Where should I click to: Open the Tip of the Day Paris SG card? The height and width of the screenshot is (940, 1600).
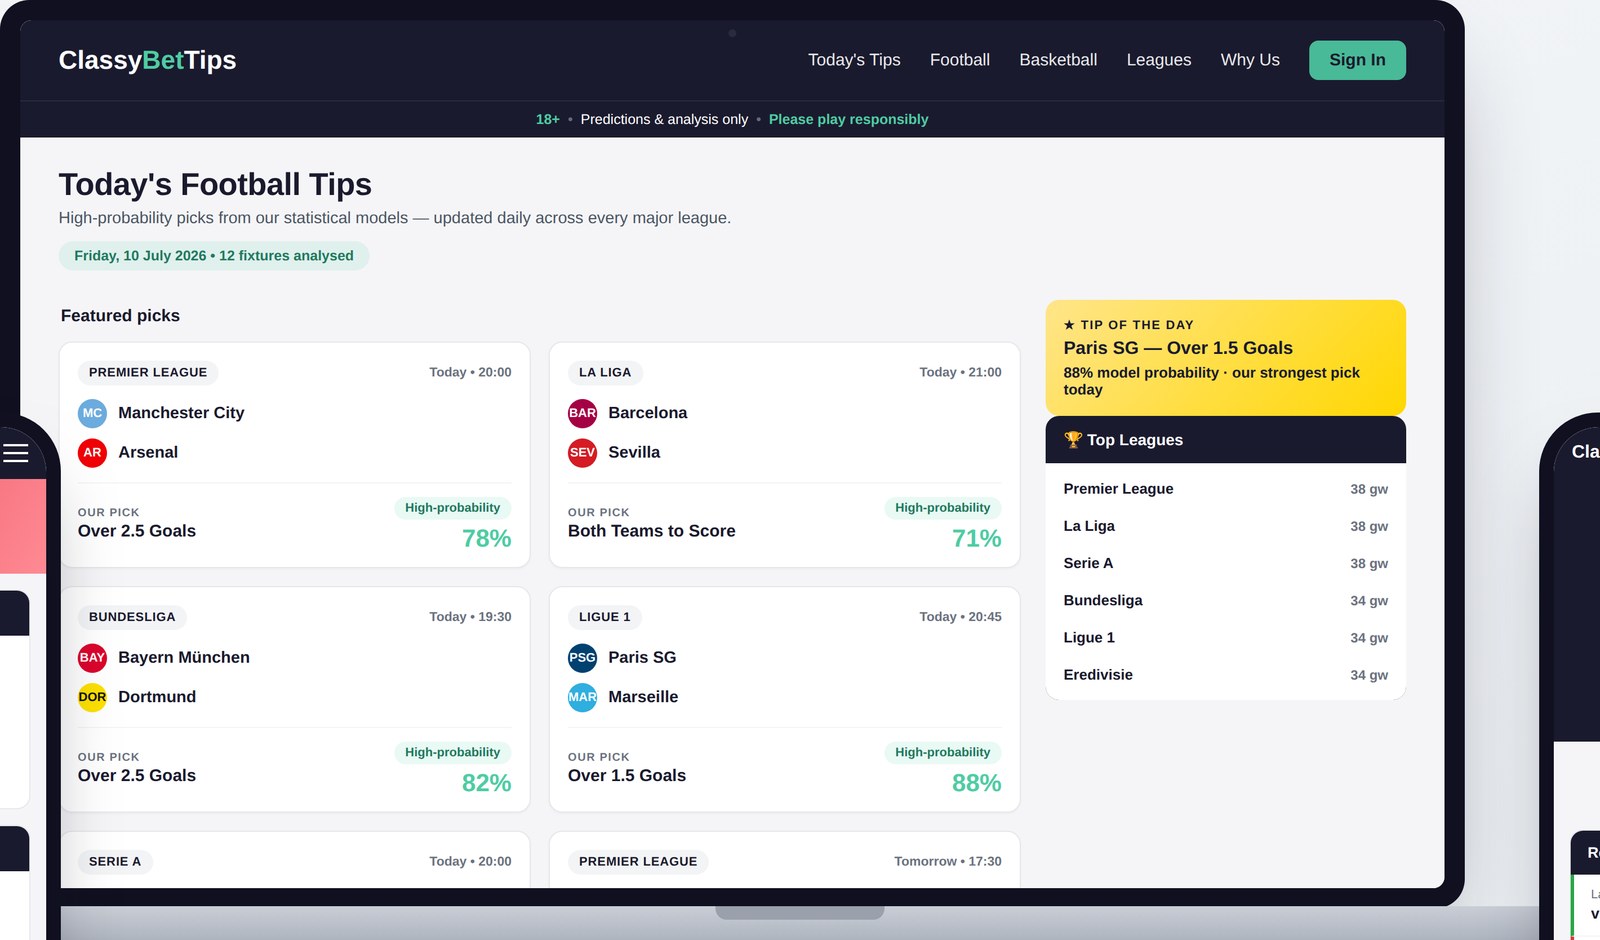tap(1225, 357)
